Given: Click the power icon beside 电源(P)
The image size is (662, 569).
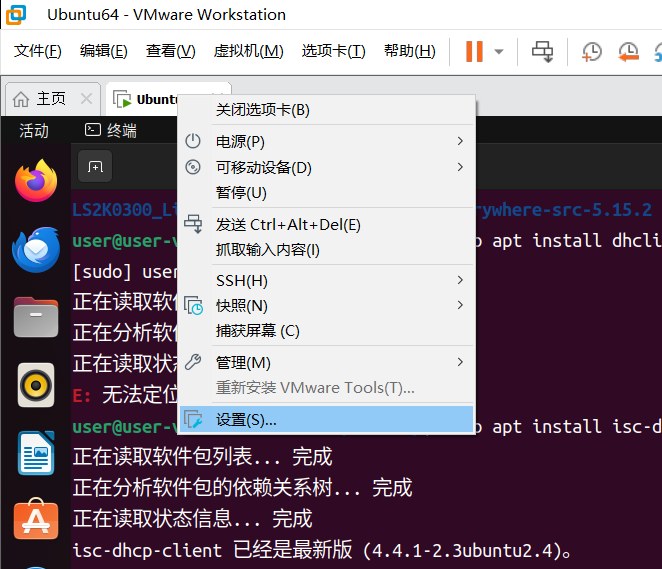Looking at the screenshot, I should coord(193,141).
